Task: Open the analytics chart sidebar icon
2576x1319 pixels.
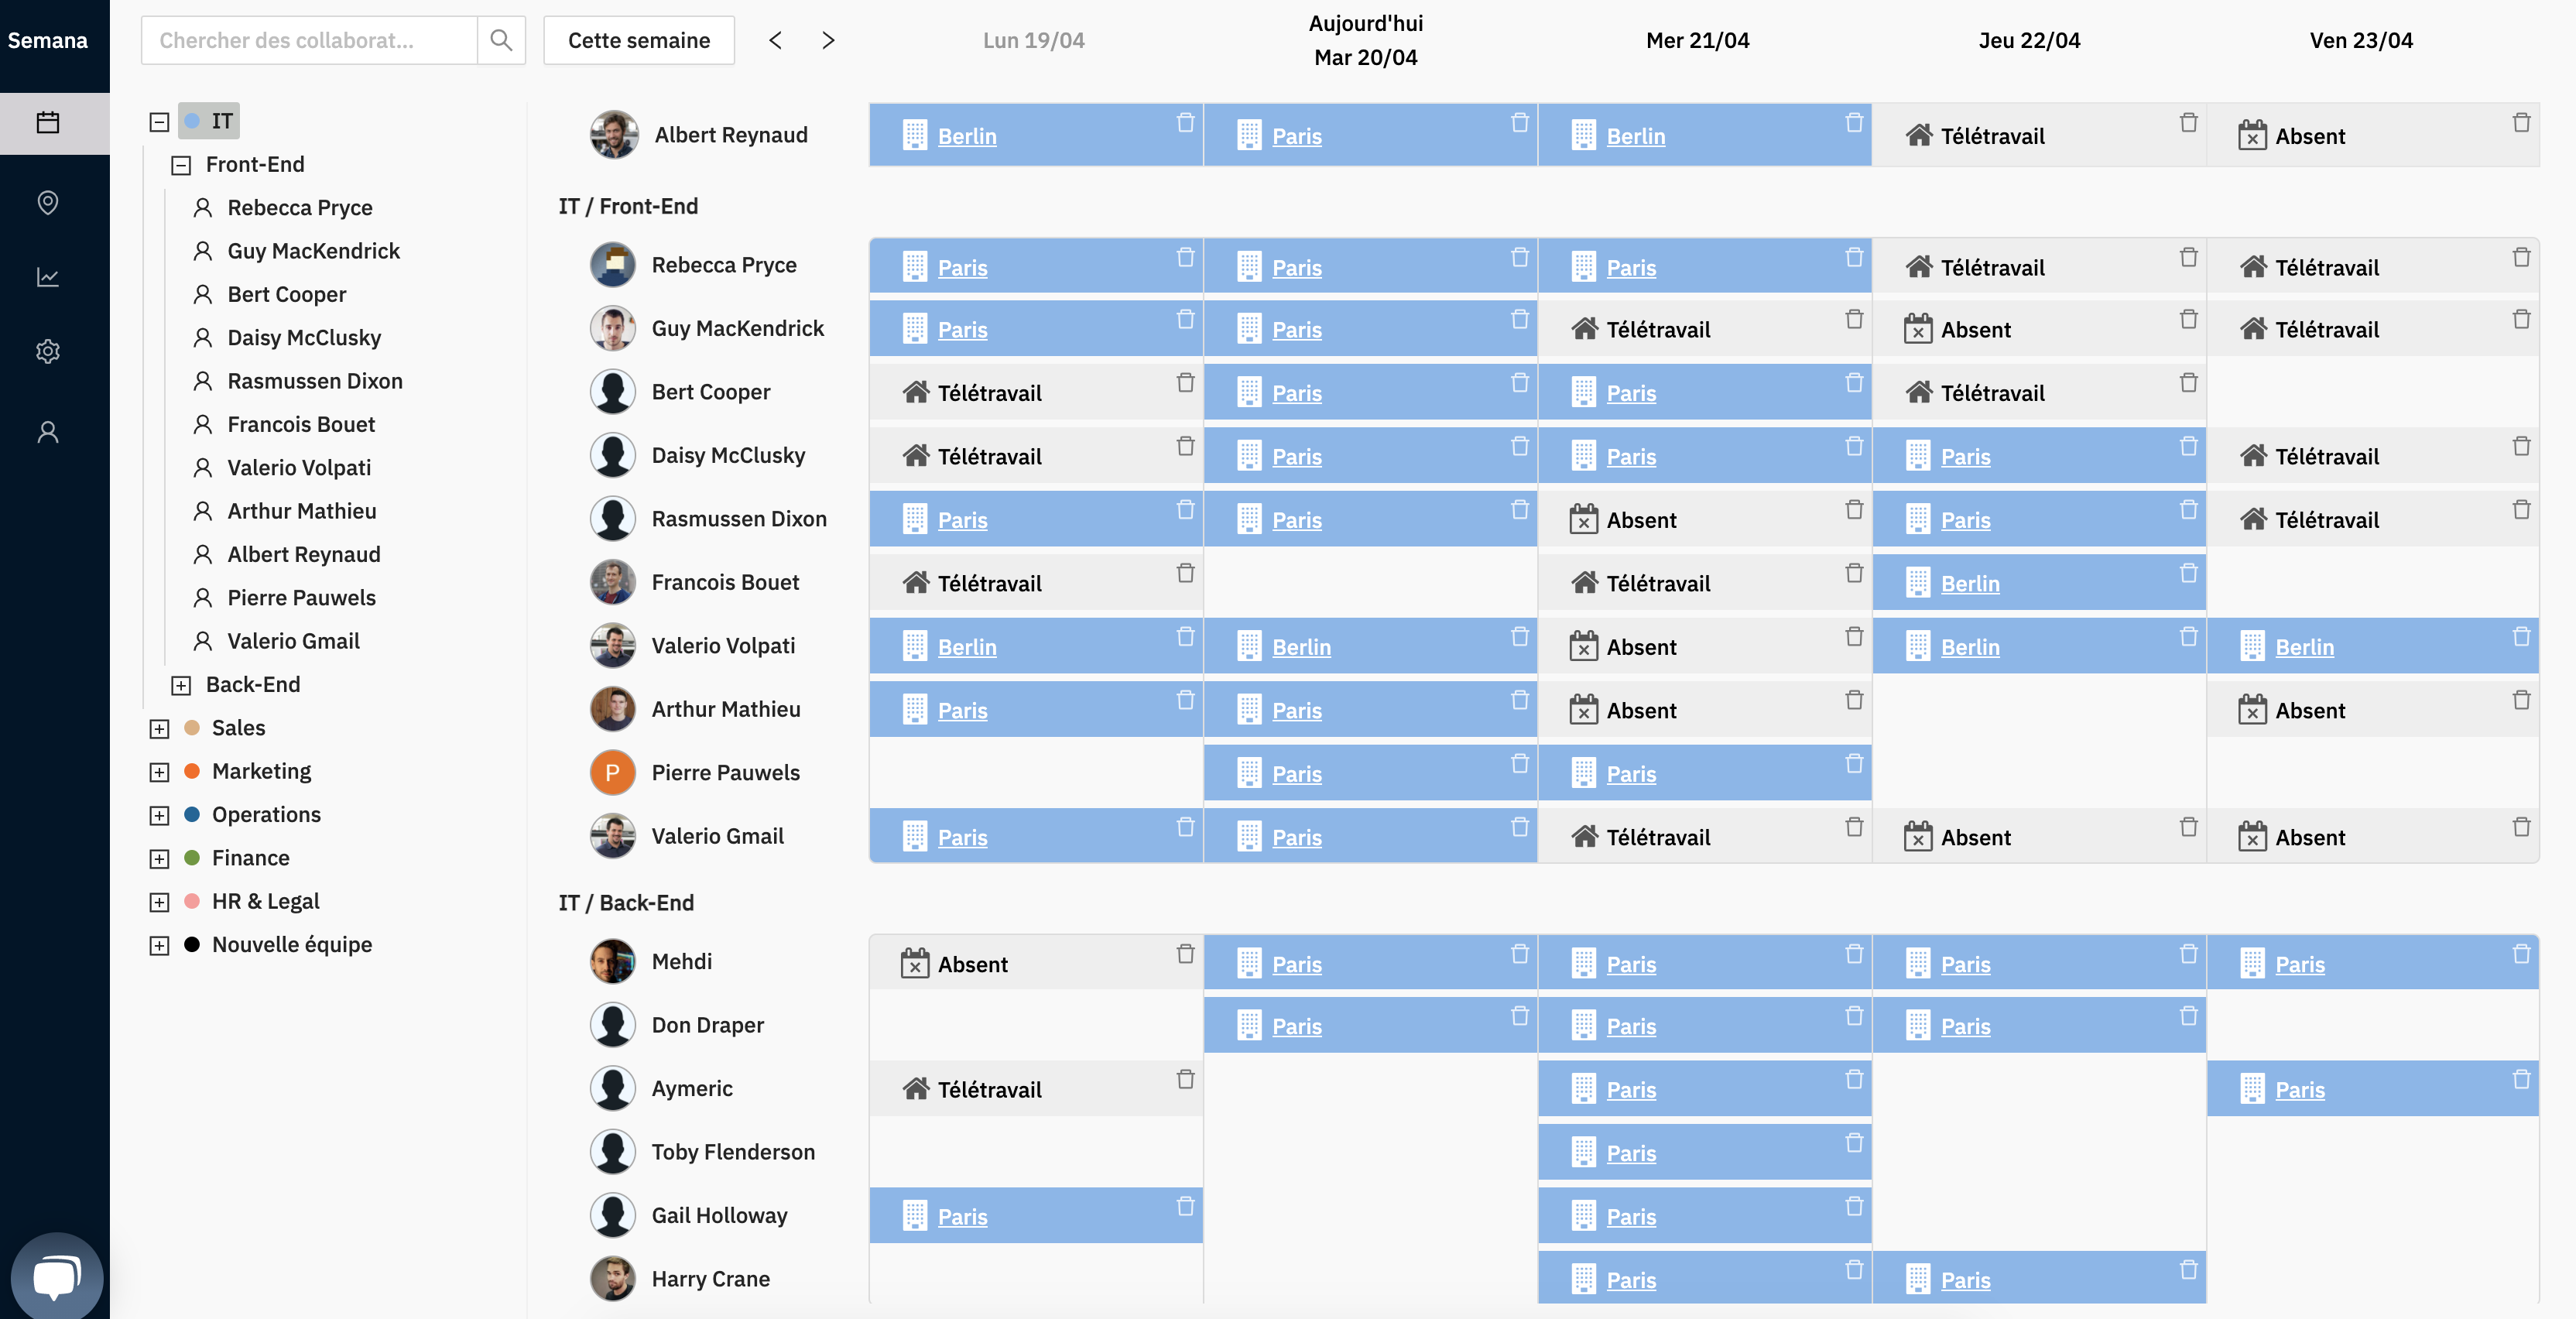Action: click(48, 277)
